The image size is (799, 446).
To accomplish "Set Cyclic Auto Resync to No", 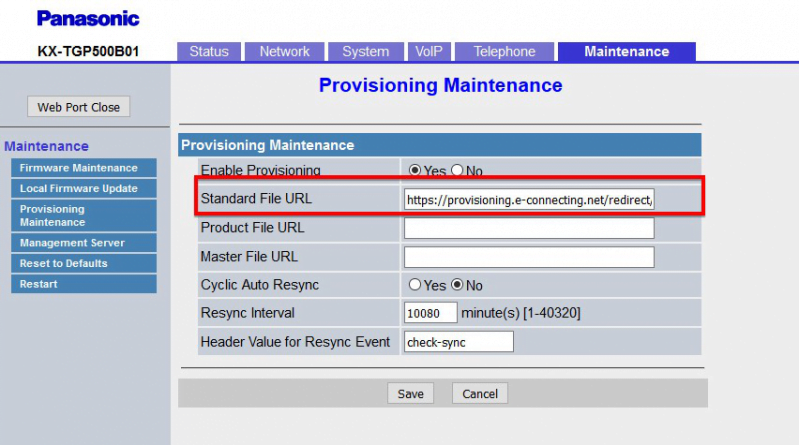I will click(x=457, y=284).
